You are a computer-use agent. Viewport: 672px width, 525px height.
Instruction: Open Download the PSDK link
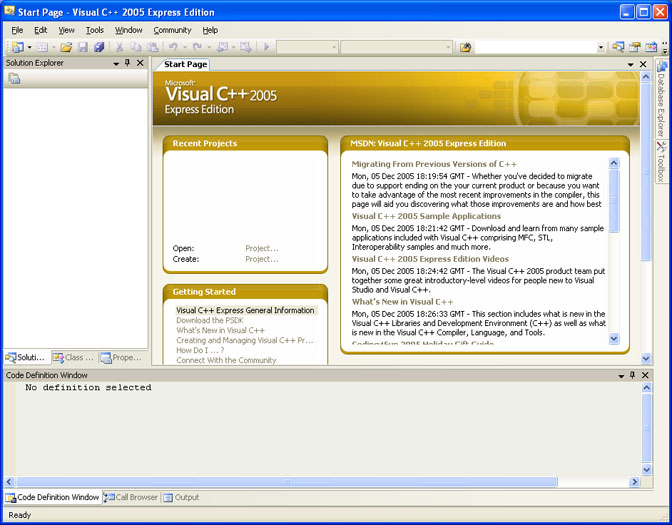(210, 320)
